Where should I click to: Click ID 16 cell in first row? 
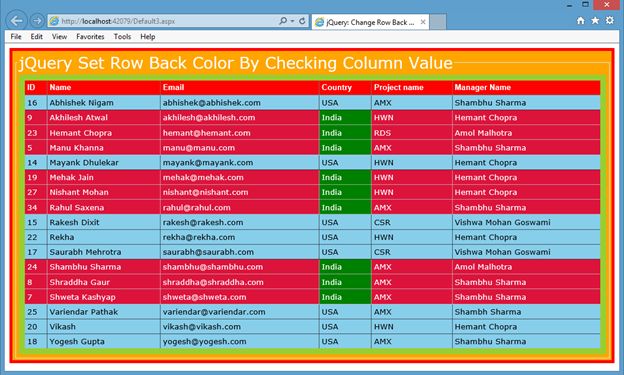(36, 103)
